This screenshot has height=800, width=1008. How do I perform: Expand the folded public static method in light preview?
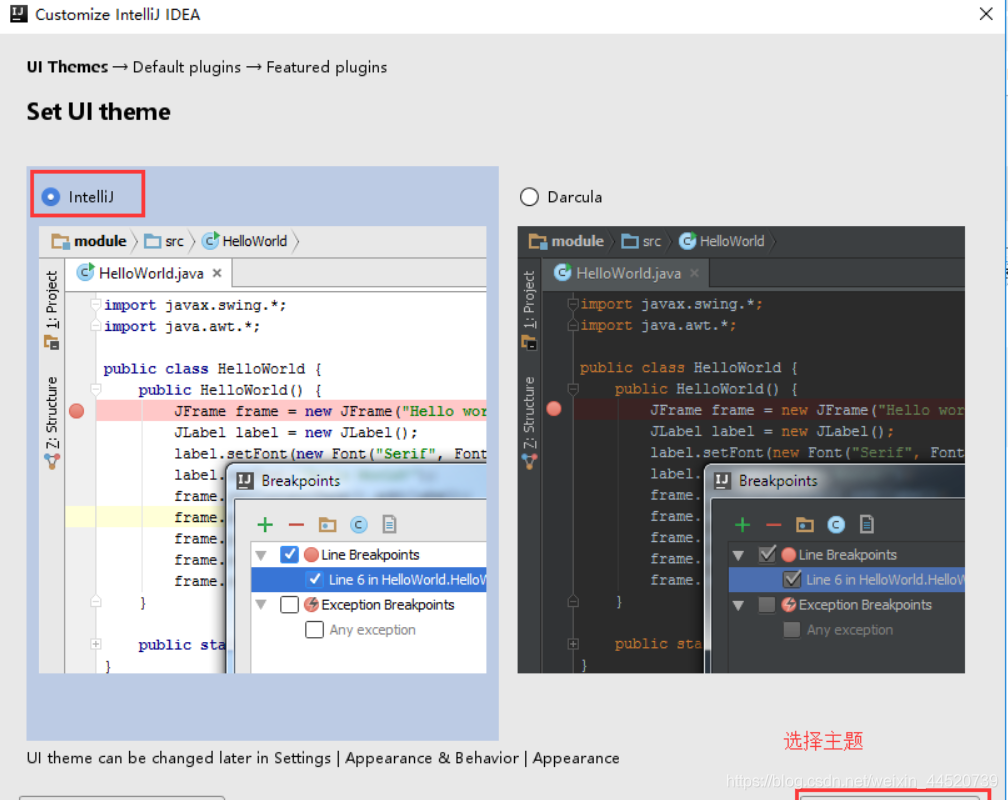[x=95, y=644]
